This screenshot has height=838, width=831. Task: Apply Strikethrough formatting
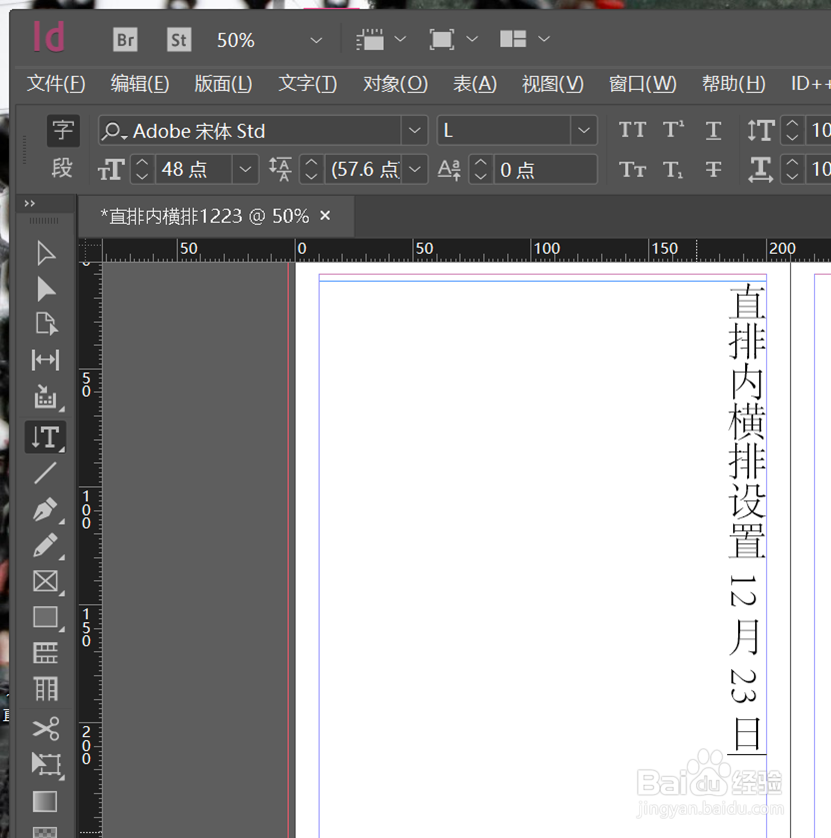pyautogui.click(x=713, y=170)
